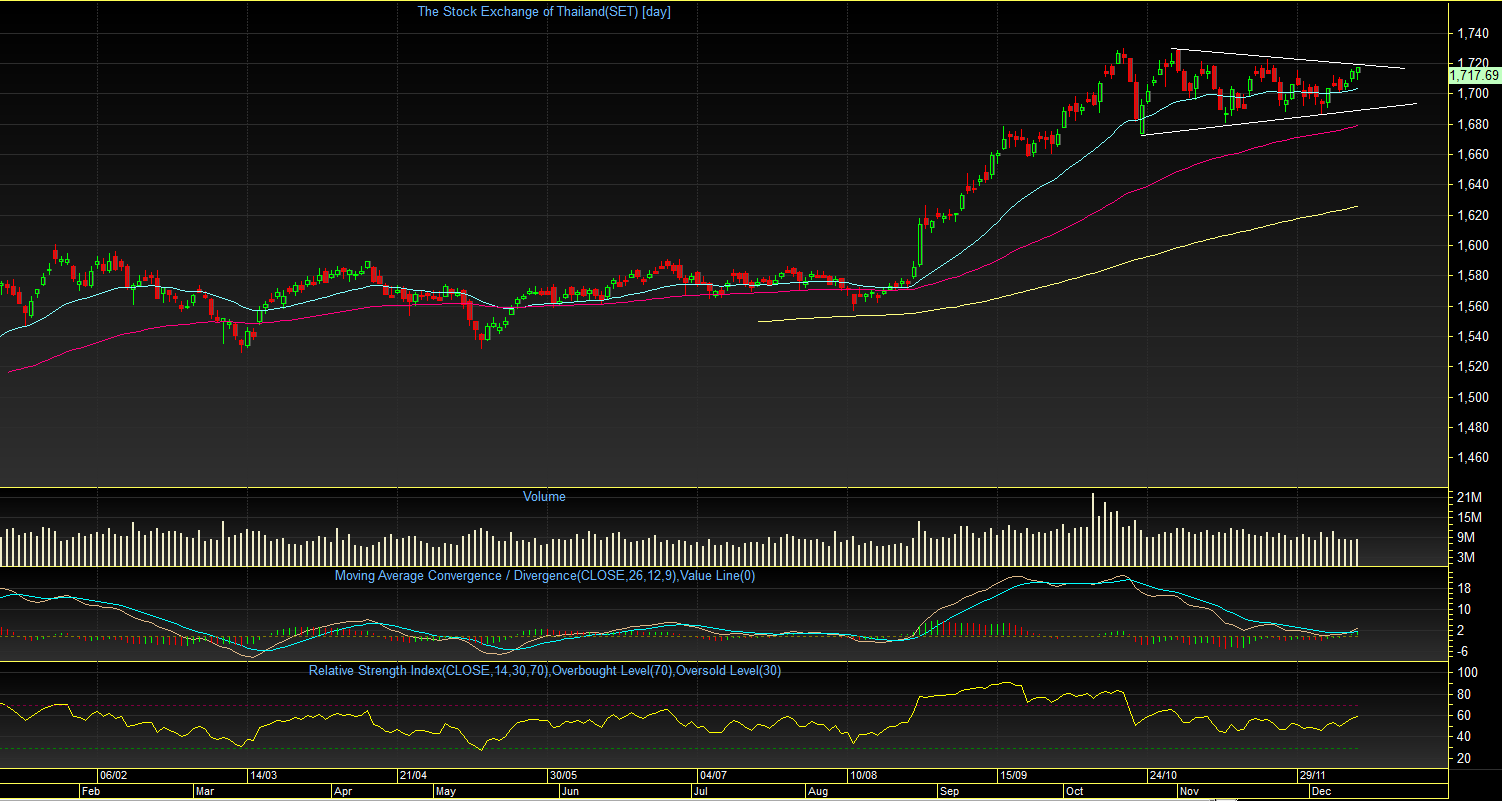Click the 10/08 date label
Viewport: 1502px width, 801px height.
click(x=863, y=775)
